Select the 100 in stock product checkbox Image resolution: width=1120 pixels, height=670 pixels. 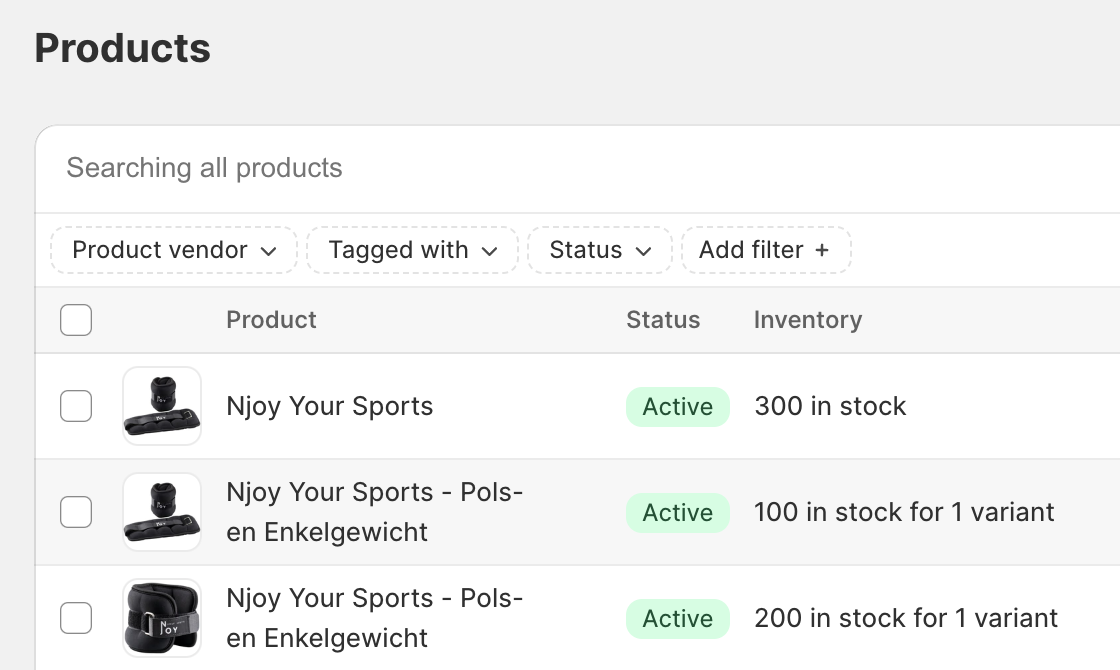click(76, 512)
